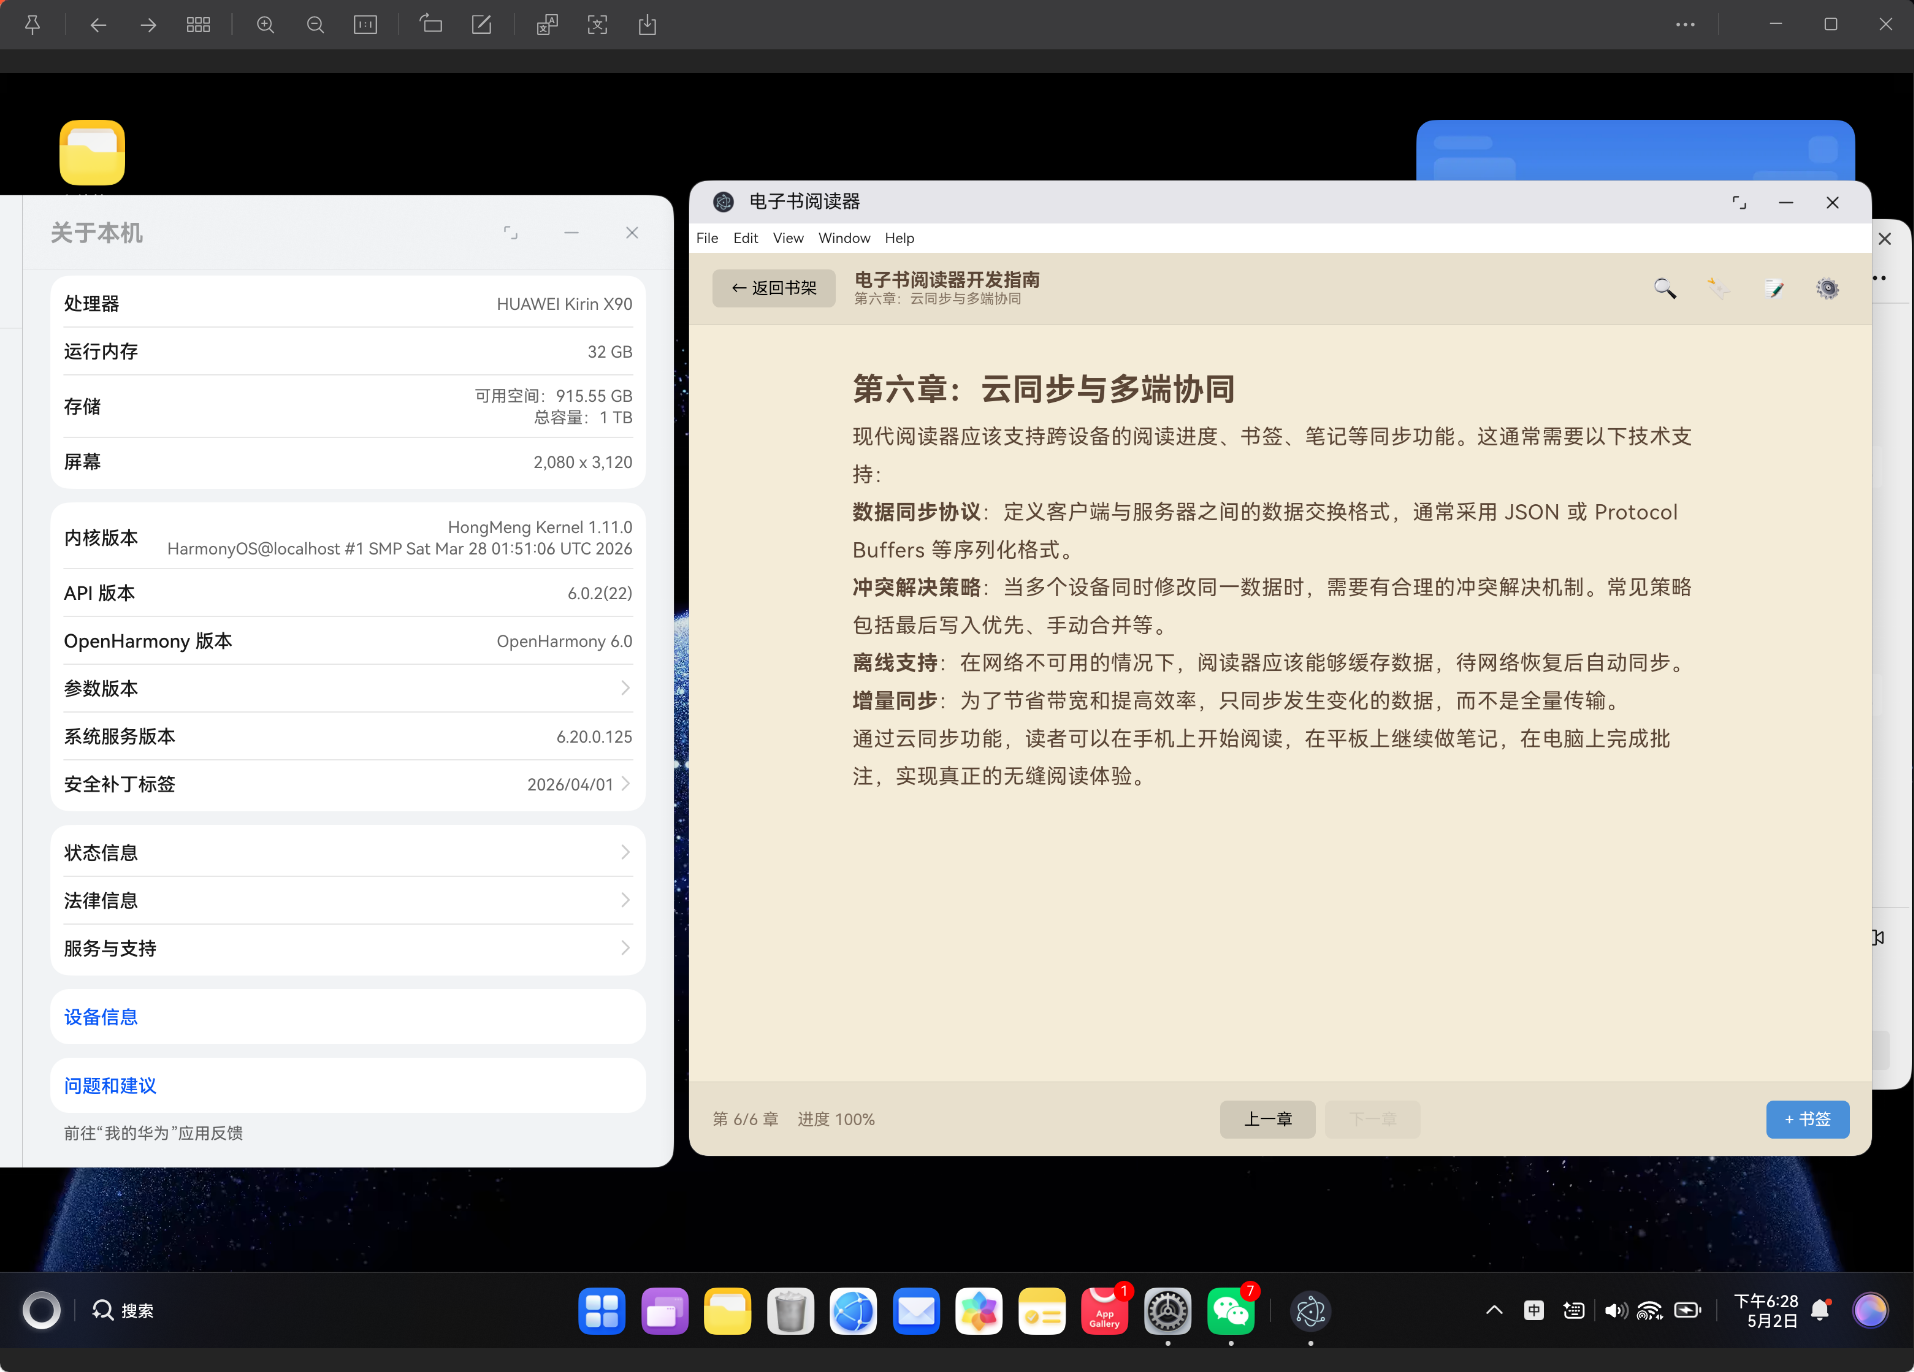Maximize the 关于本机 window

(x=510, y=232)
